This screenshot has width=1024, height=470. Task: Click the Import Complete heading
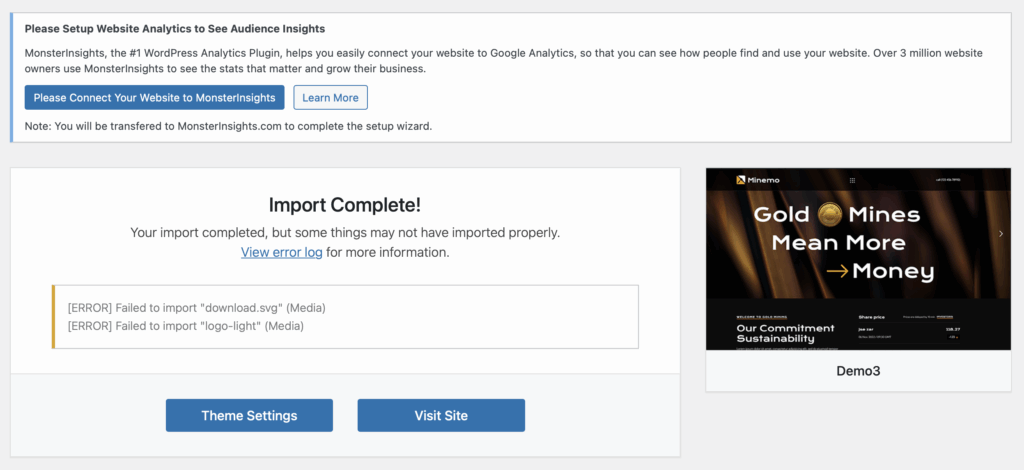coord(345,205)
